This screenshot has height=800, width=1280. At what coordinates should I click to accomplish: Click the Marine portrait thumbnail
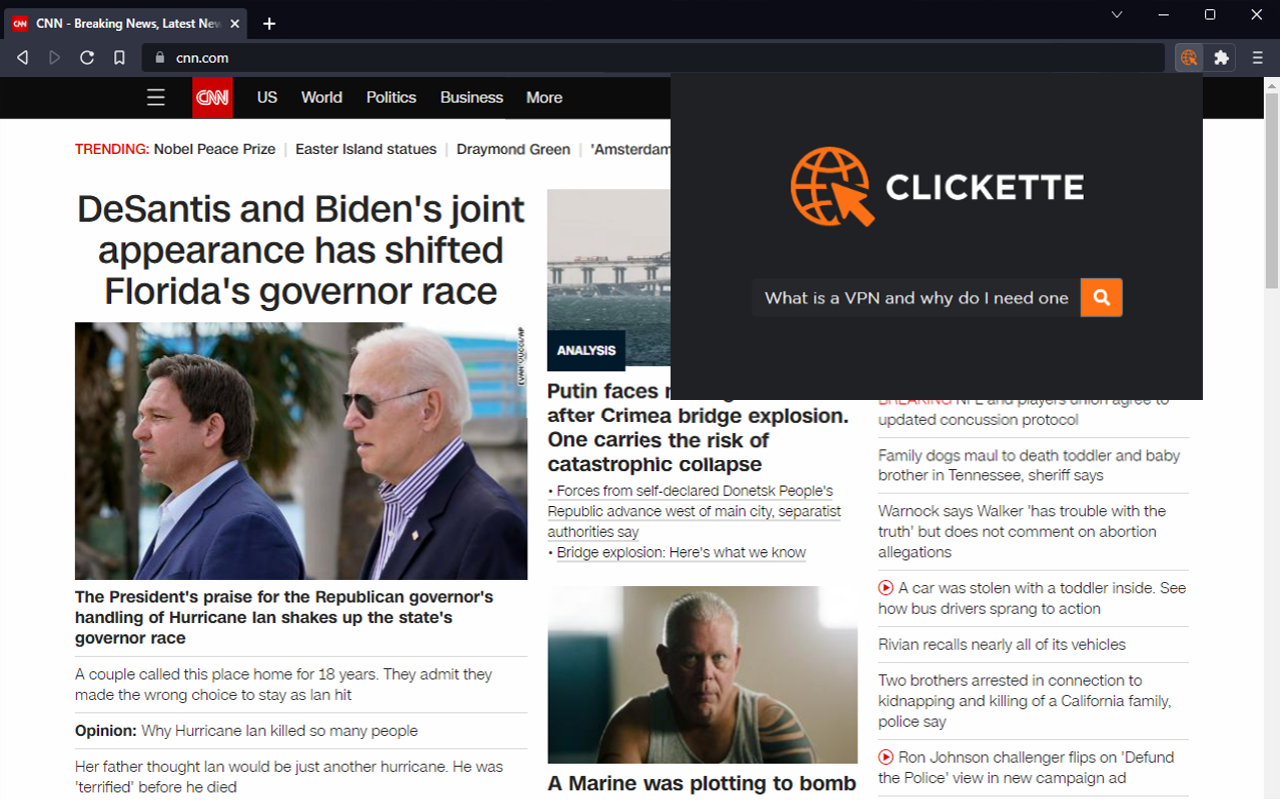[702, 674]
